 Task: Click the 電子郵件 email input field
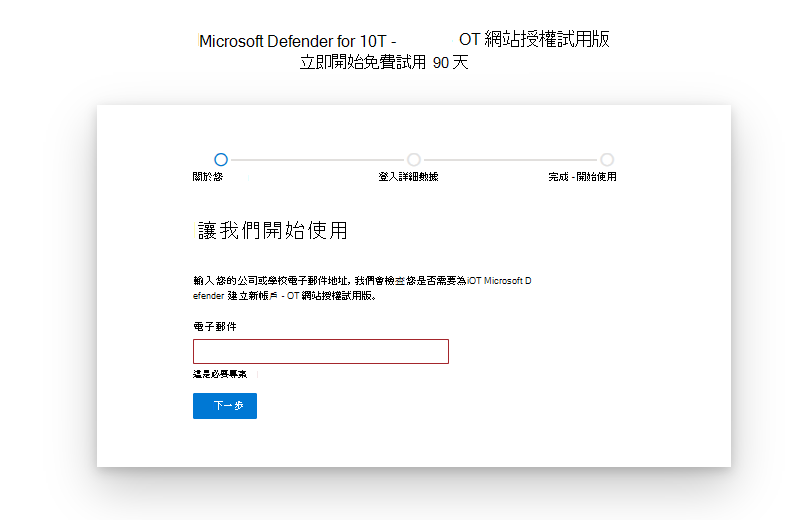[x=320, y=351]
